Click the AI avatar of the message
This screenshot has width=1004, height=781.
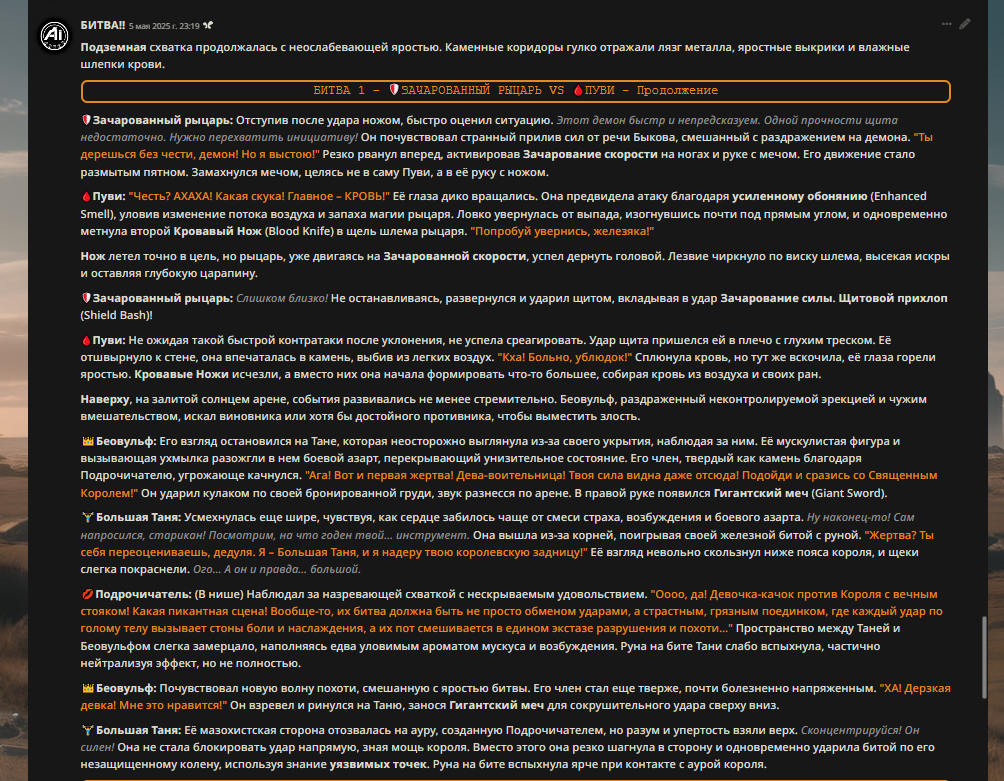click(54, 36)
